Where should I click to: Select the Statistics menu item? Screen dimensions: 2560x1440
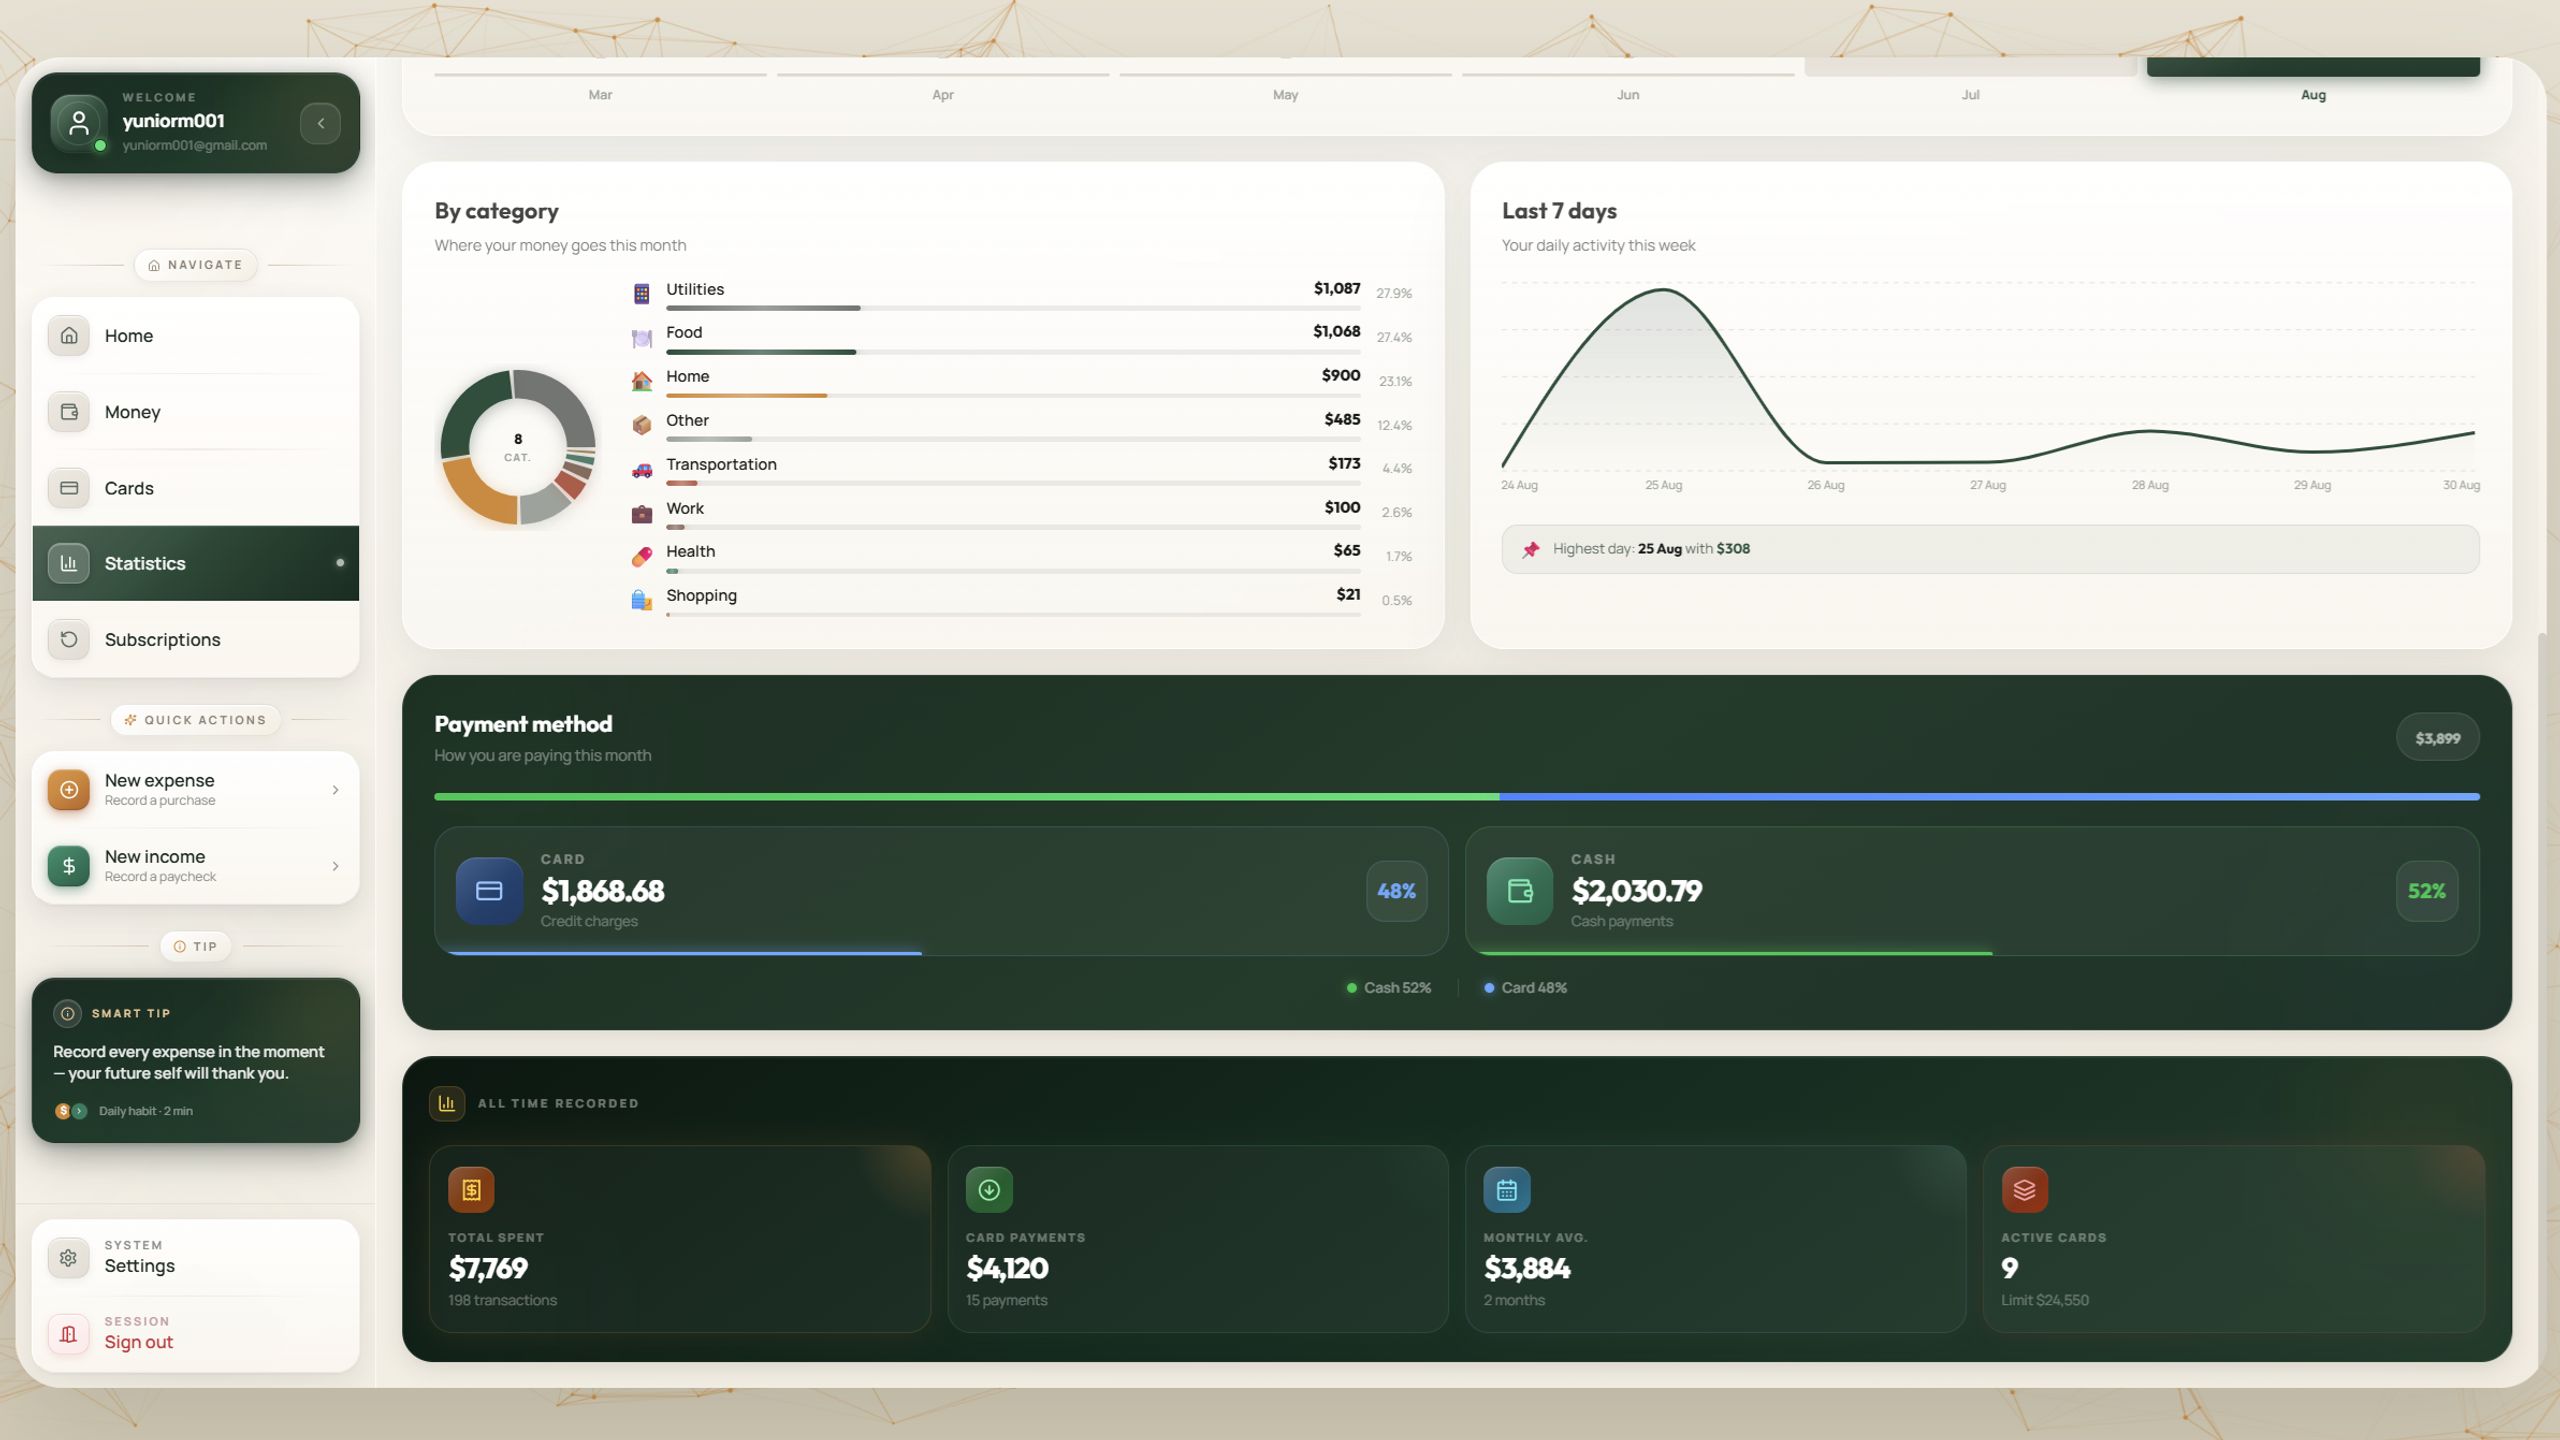click(196, 563)
